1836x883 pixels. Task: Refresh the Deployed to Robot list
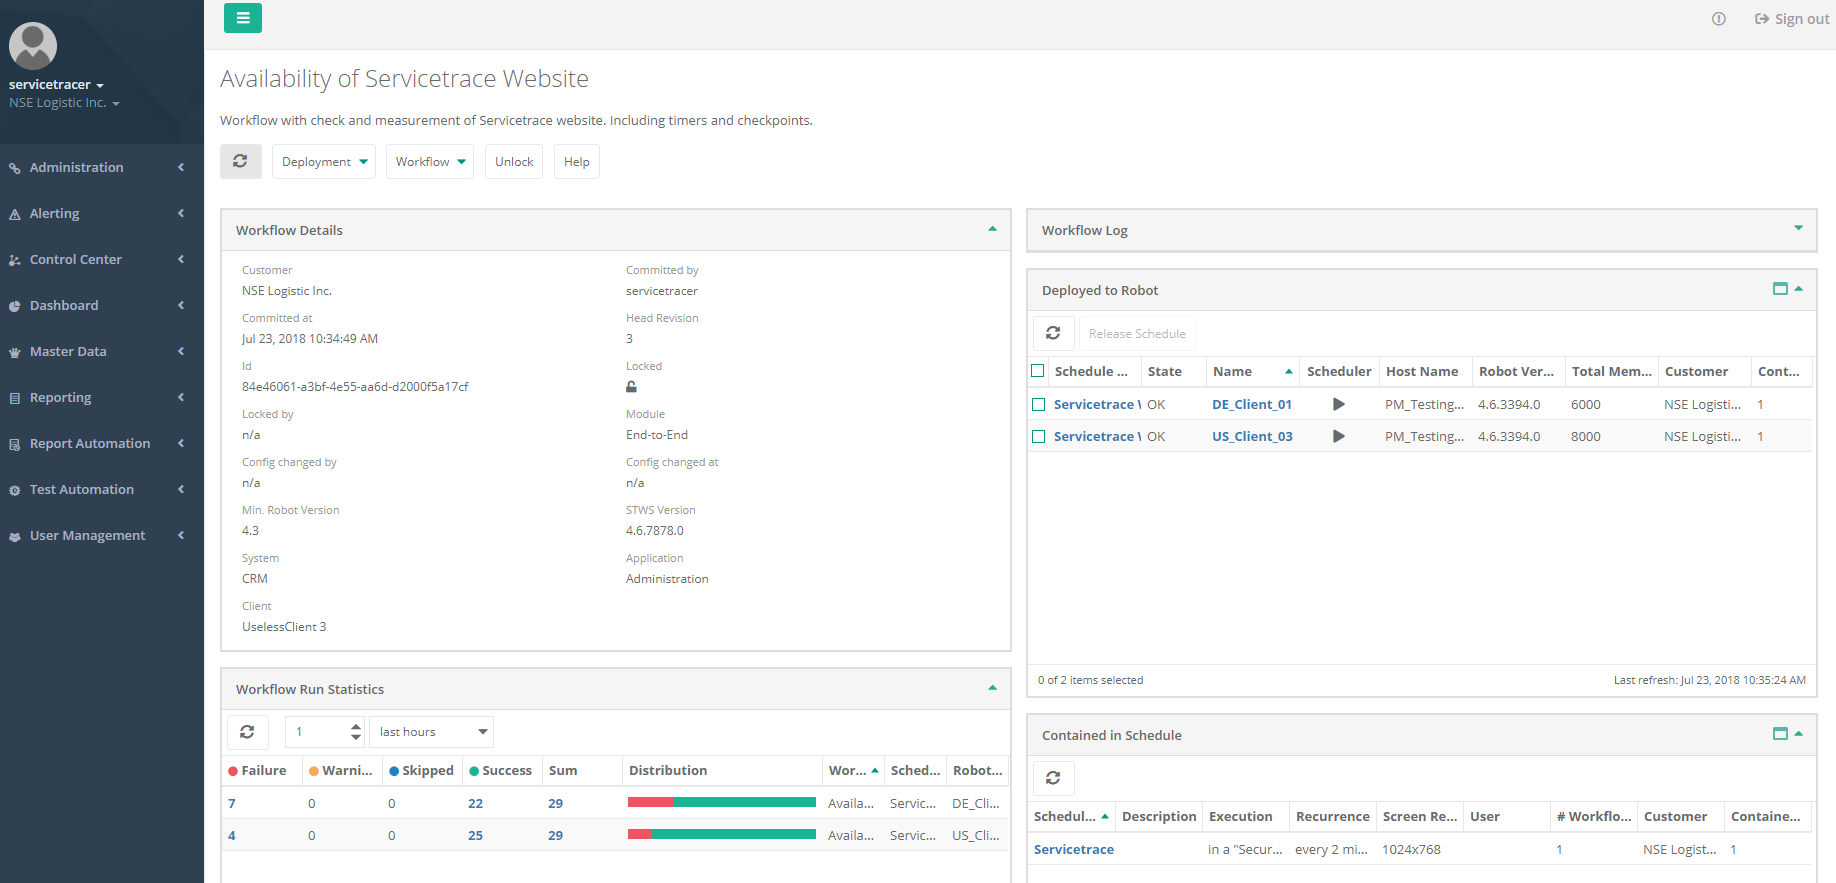coord(1054,333)
